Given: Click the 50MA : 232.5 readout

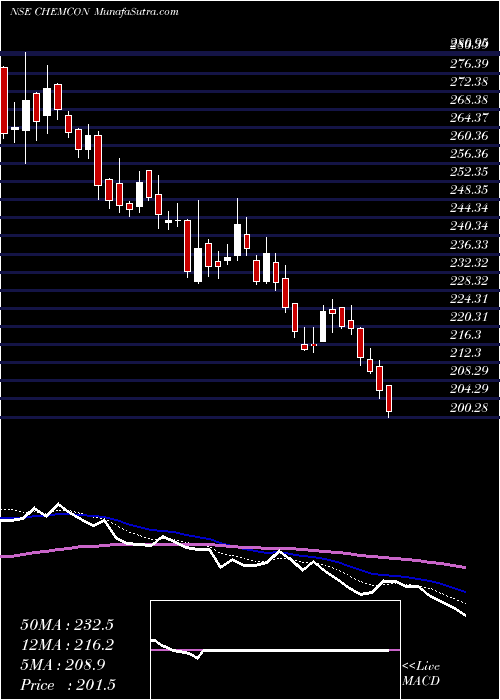Looking at the screenshot, I should (x=67, y=625).
